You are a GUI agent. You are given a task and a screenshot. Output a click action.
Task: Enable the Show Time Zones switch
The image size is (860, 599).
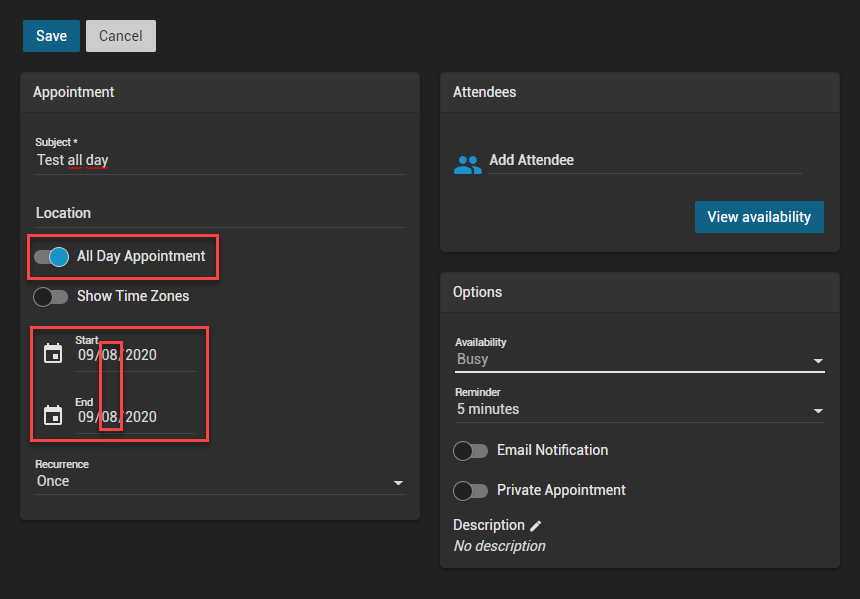[x=51, y=297]
